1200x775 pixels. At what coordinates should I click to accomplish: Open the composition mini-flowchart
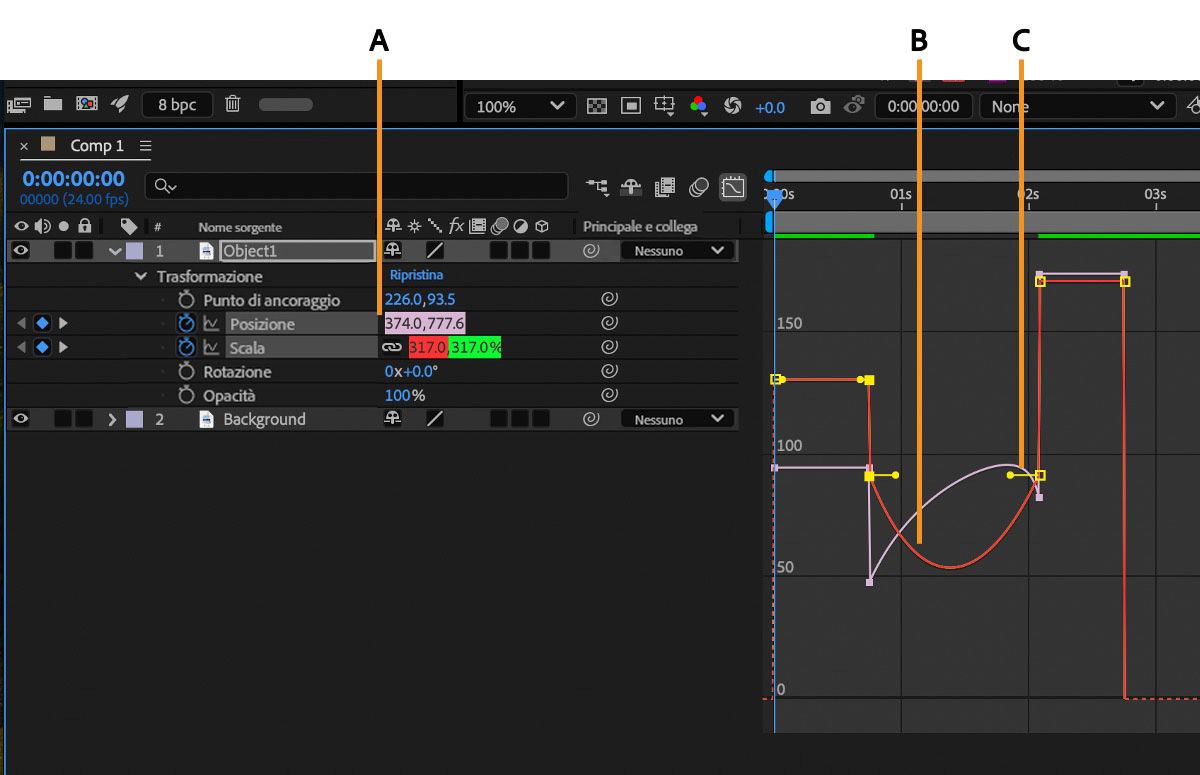tap(595, 187)
